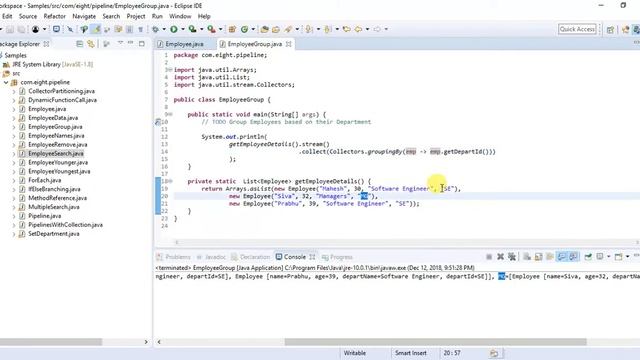Click Remove All Terminated Launches icon
Image resolution: width=640 pixels, height=360 pixels.
pos(512,256)
